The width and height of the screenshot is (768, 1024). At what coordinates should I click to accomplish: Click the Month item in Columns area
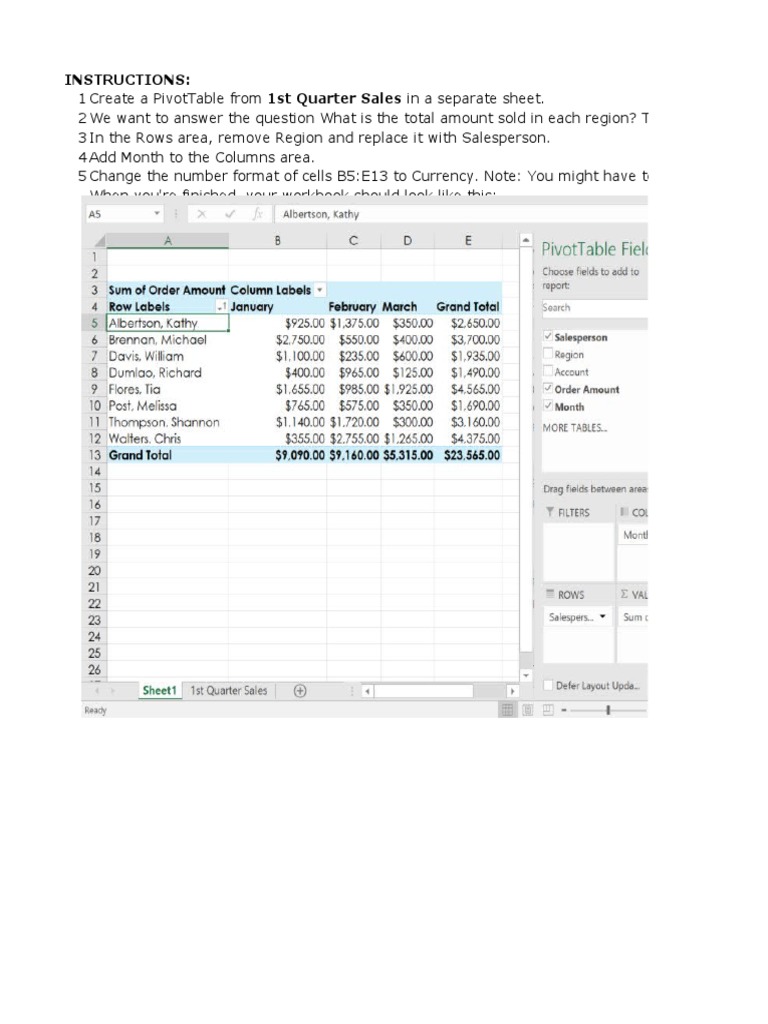tap(633, 535)
